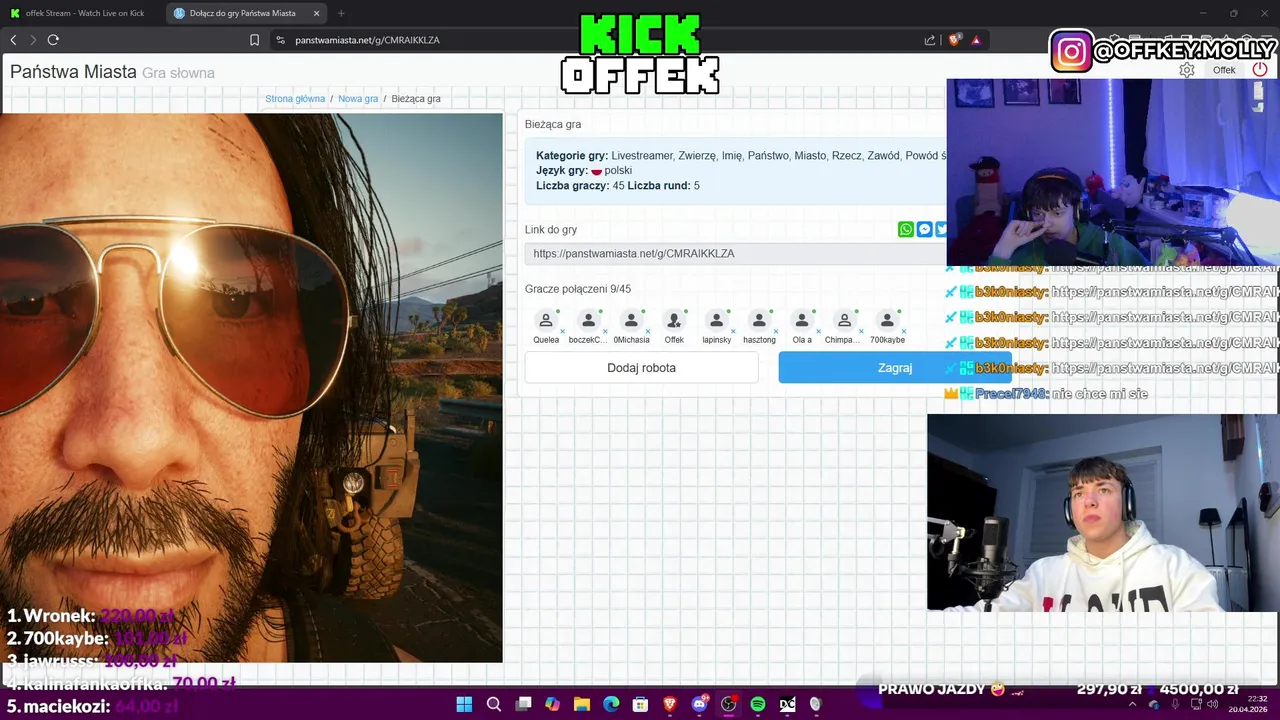Open Strona główna breadcrumb link
Image resolution: width=1280 pixels, height=720 pixels.
(295, 99)
